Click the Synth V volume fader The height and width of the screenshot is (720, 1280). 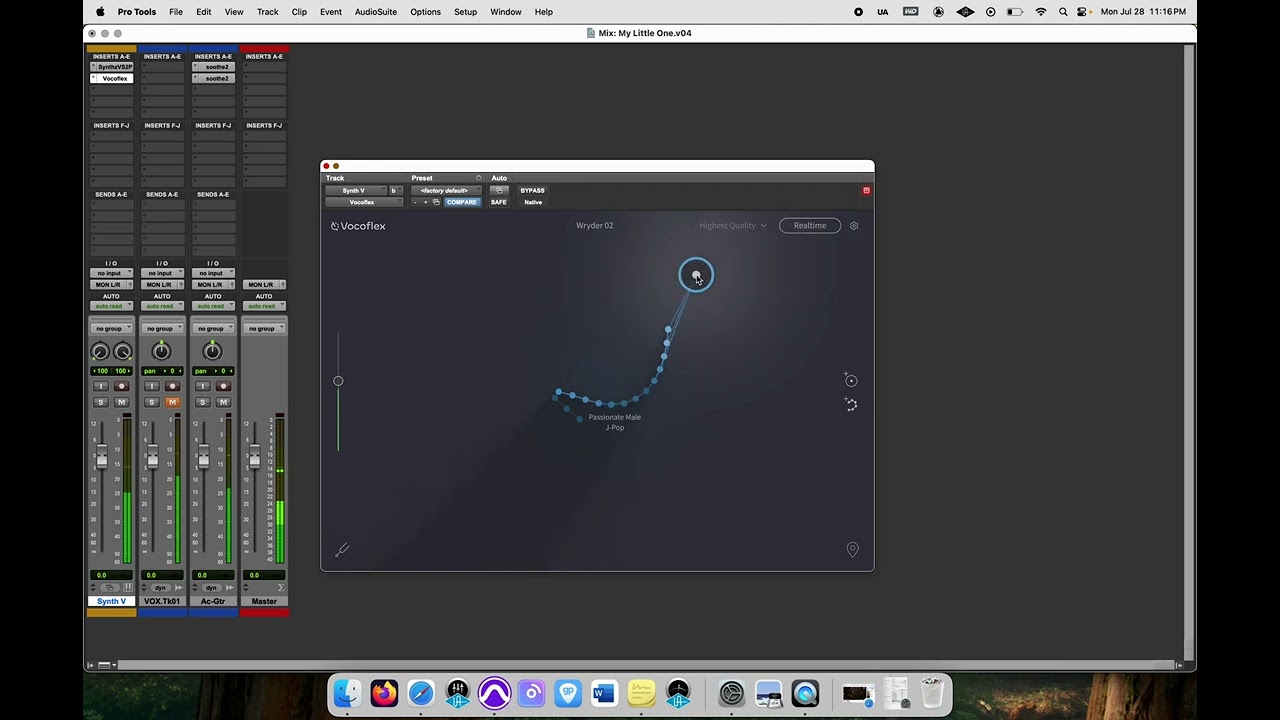click(101, 458)
